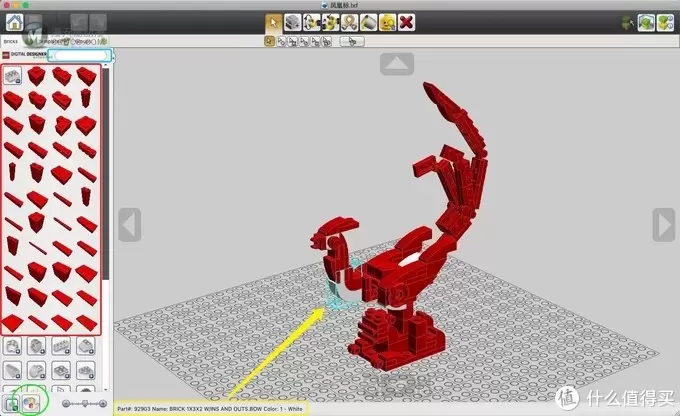Choose single selection sub-tool
The width and height of the screenshot is (680, 416).
click(269, 41)
